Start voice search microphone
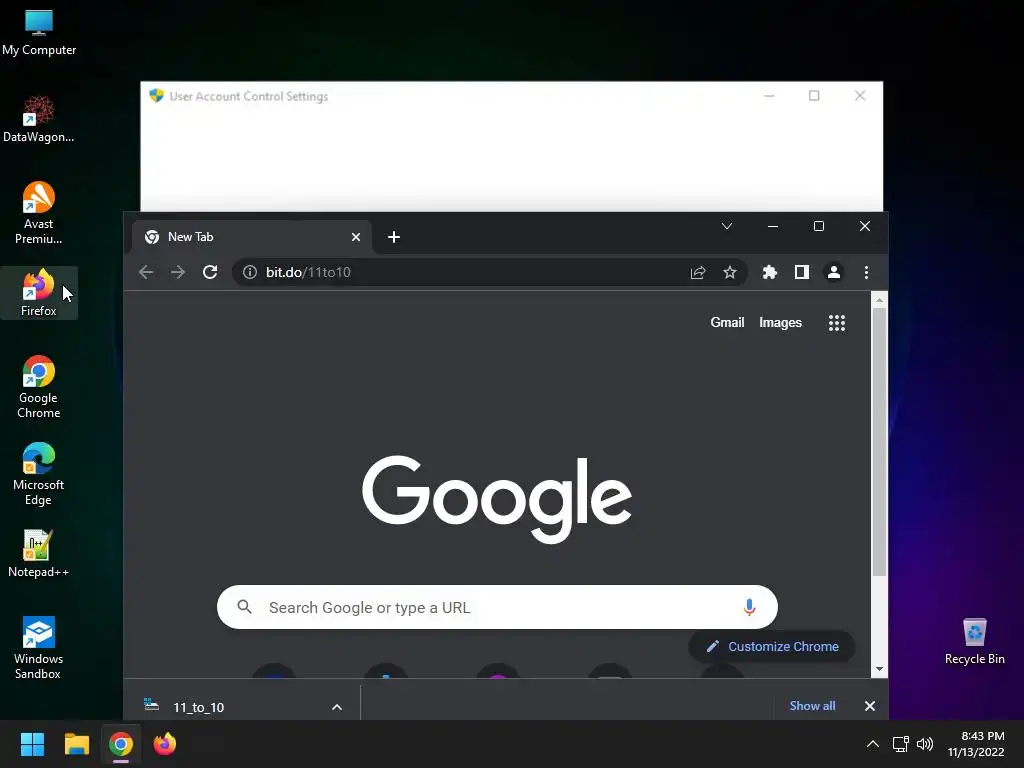Image resolution: width=1024 pixels, height=768 pixels. [x=749, y=607]
